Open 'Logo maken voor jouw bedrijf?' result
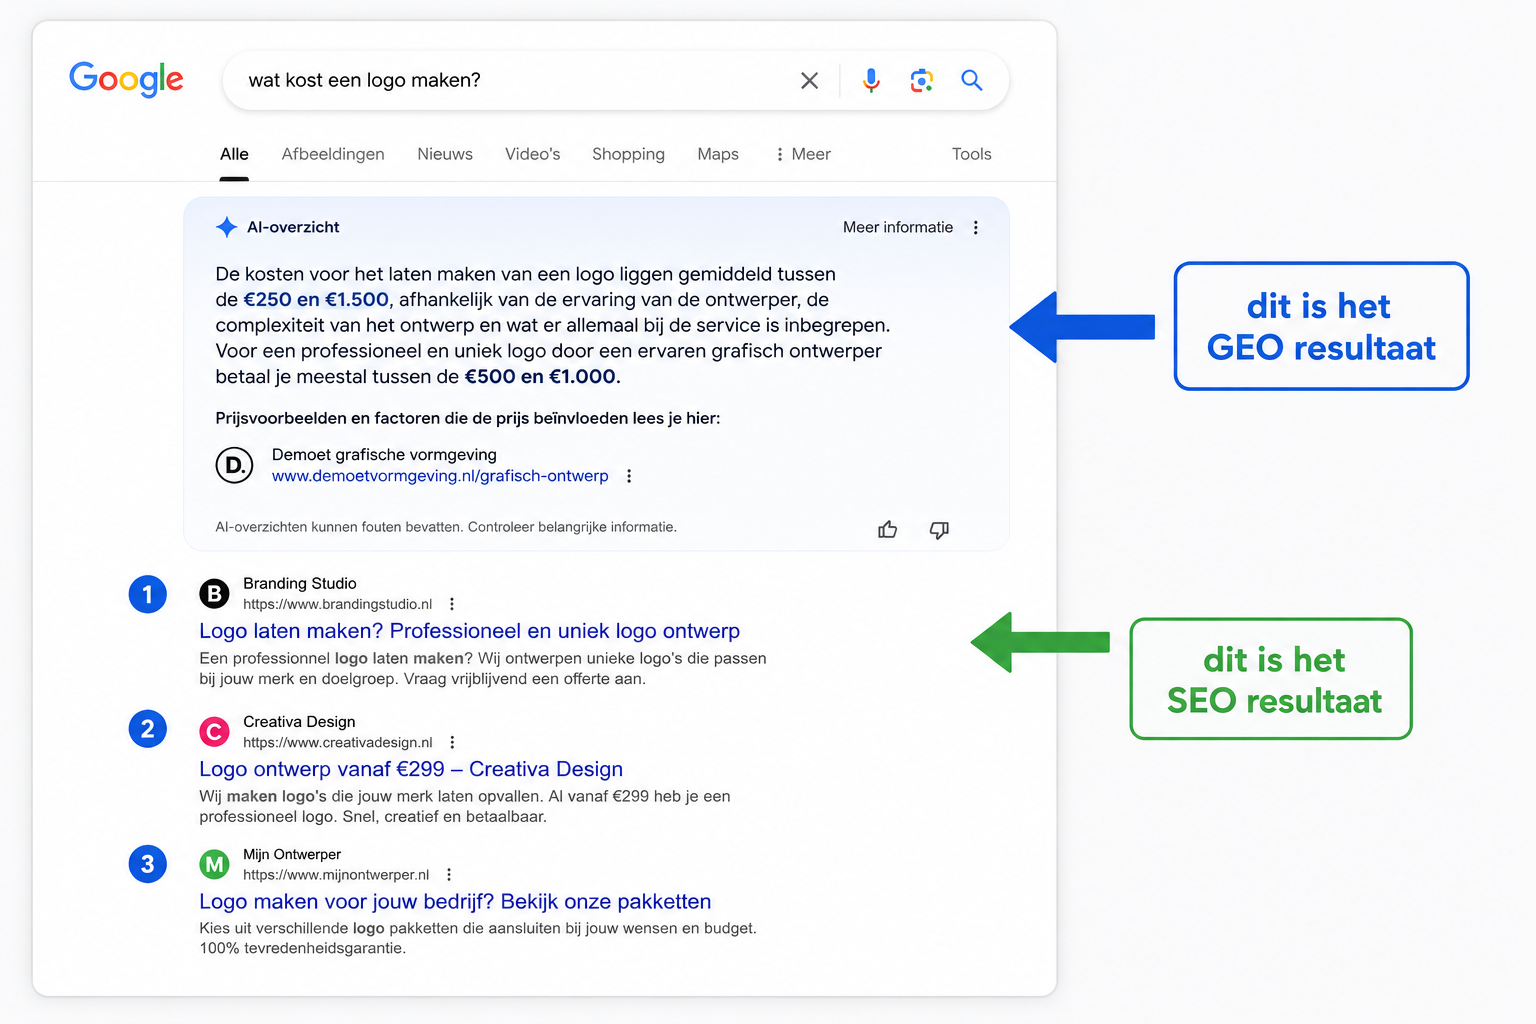This screenshot has height=1024, width=1536. click(x=455, y=901)
